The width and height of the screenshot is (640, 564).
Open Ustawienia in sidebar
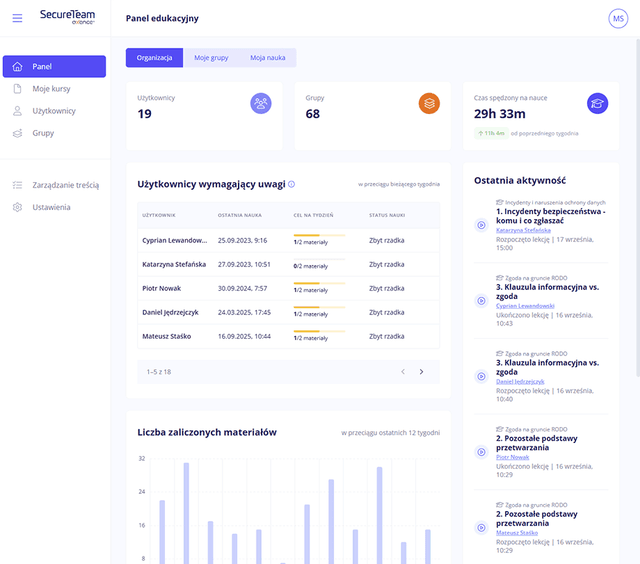[x=51, y=207]
